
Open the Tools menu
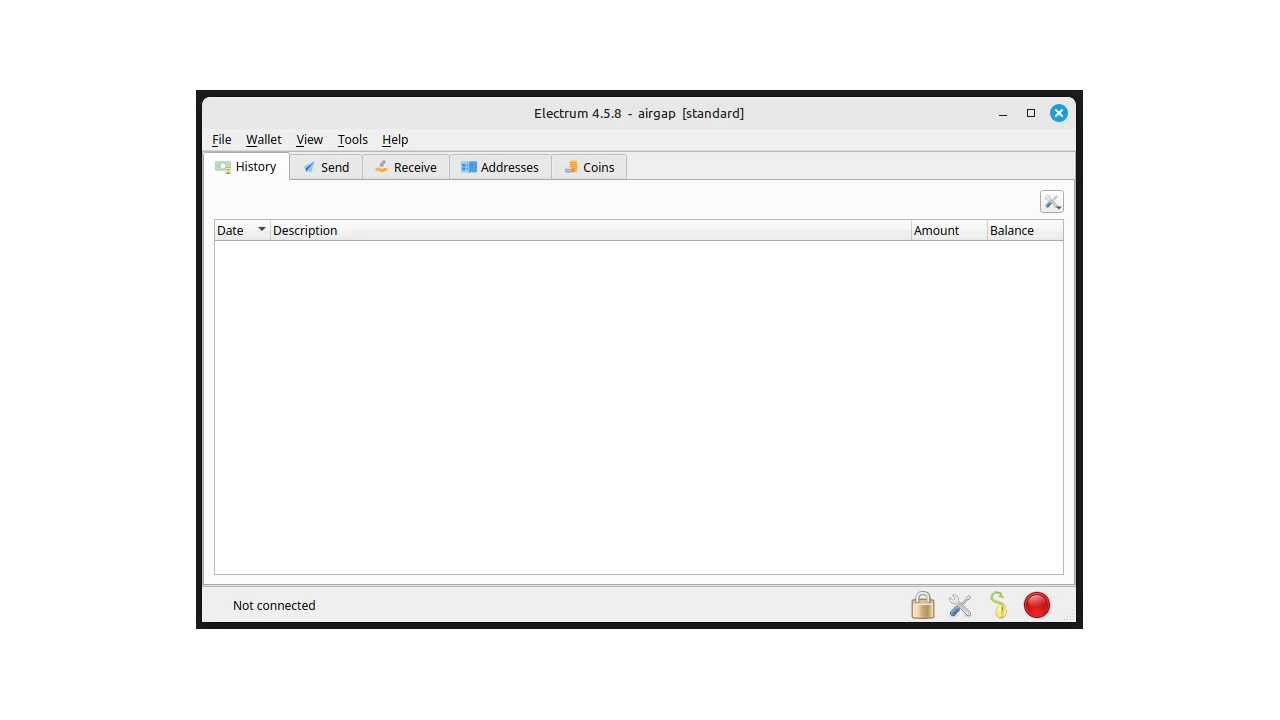(x=352, y=140)
